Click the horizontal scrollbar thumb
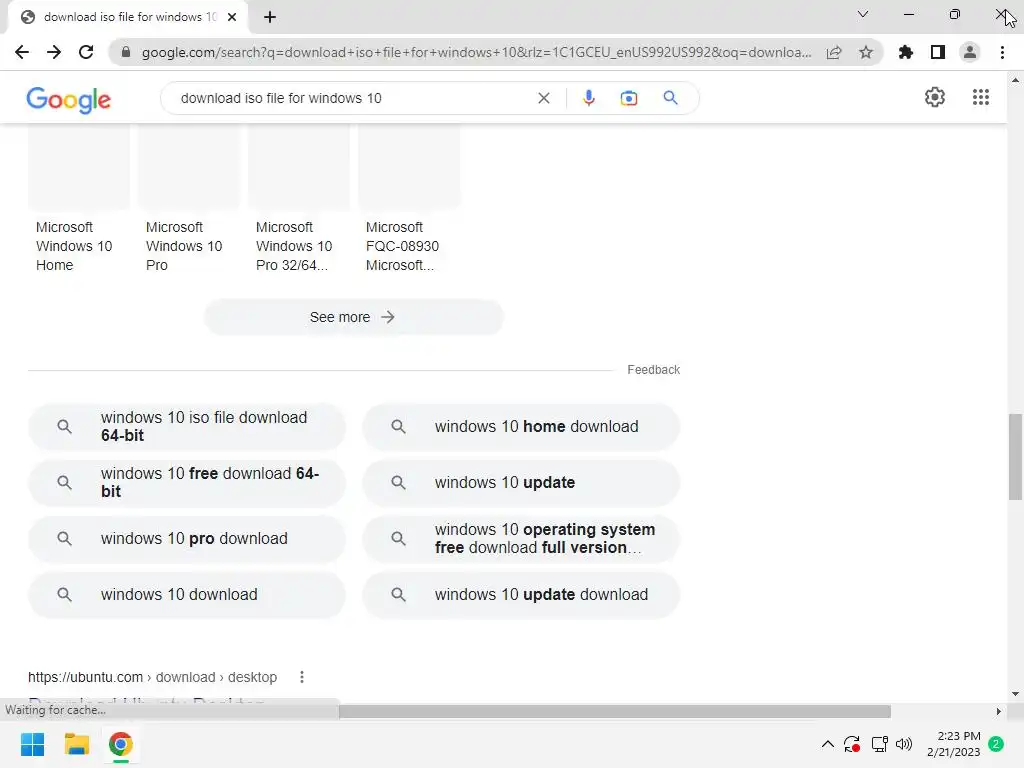The height and width of the screenshot is (768, 1024). click(615, 711)
